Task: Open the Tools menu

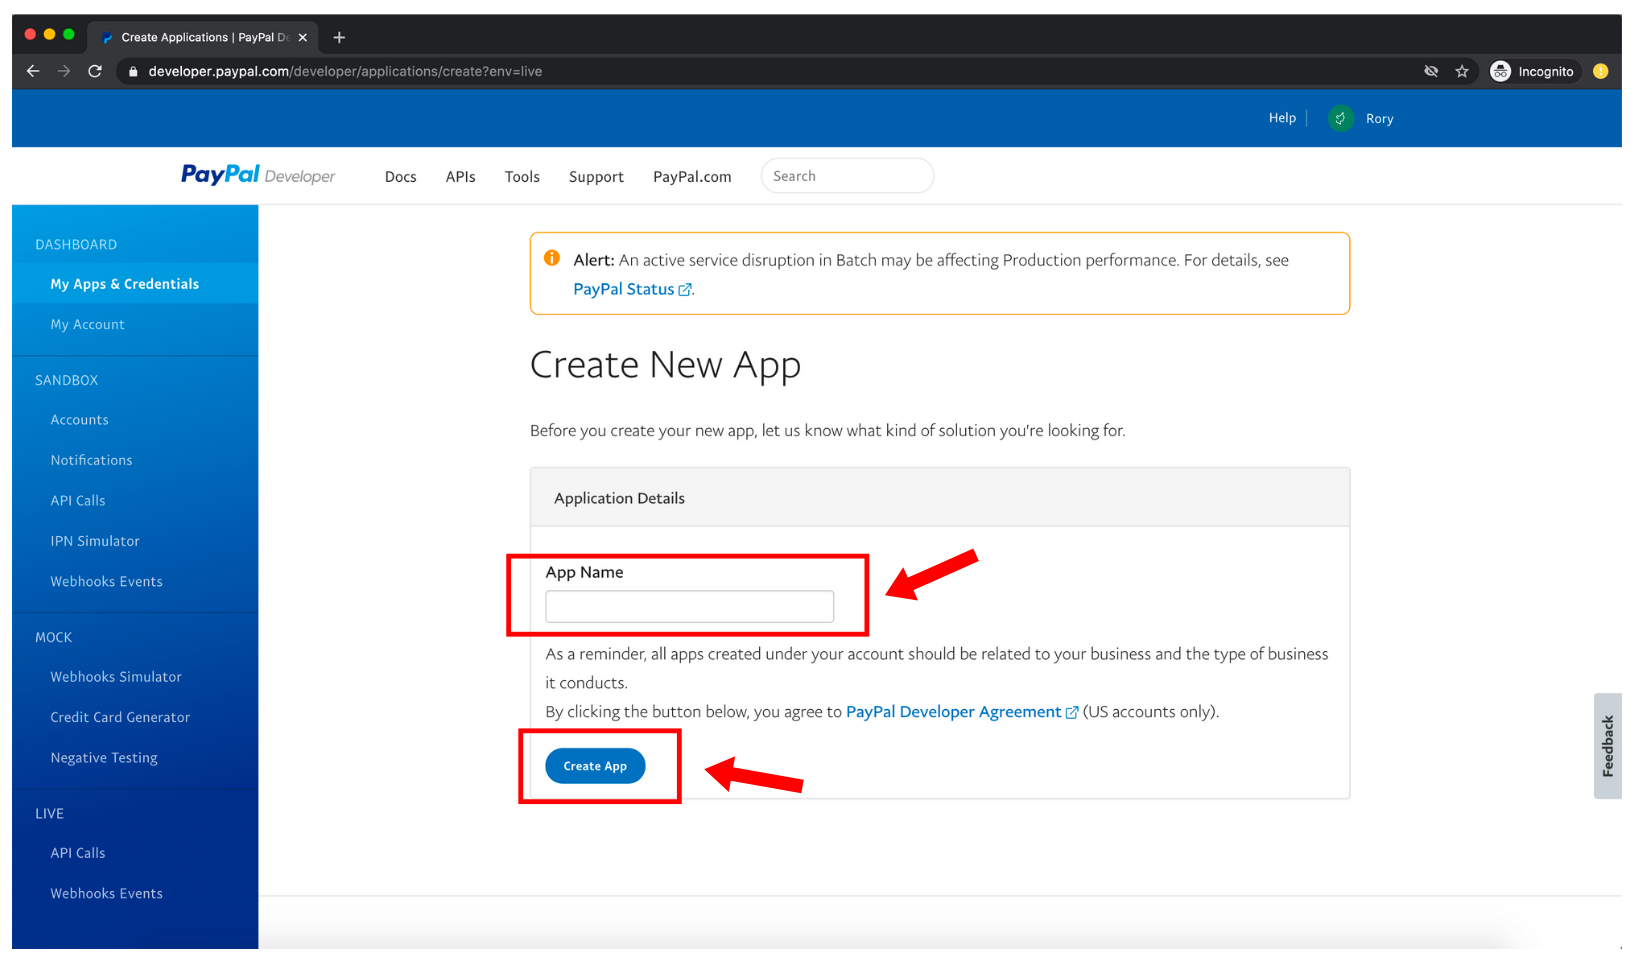Action: [x=522, y=176]
